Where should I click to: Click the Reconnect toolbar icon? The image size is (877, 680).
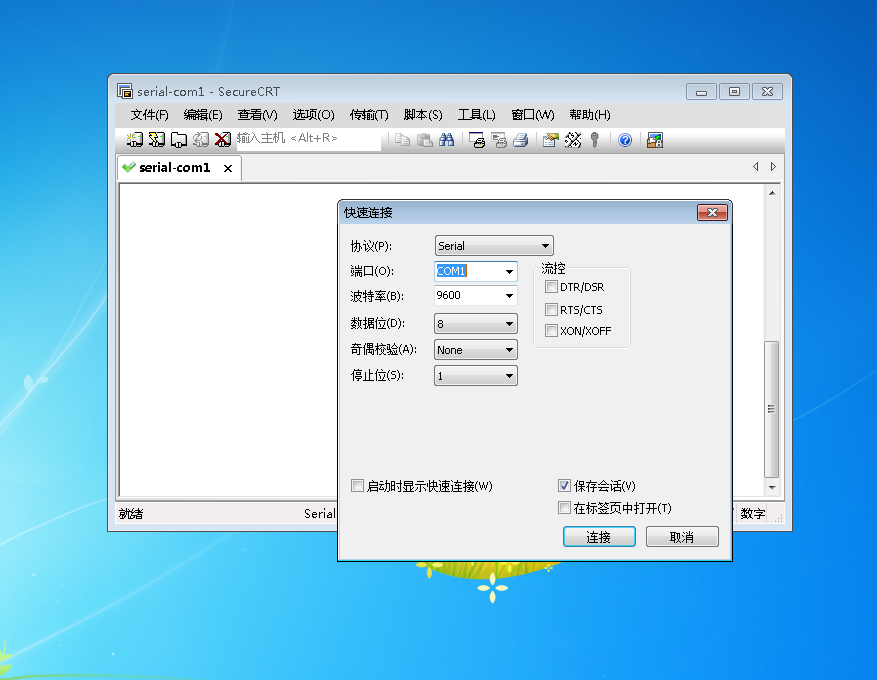click(200, 139)
